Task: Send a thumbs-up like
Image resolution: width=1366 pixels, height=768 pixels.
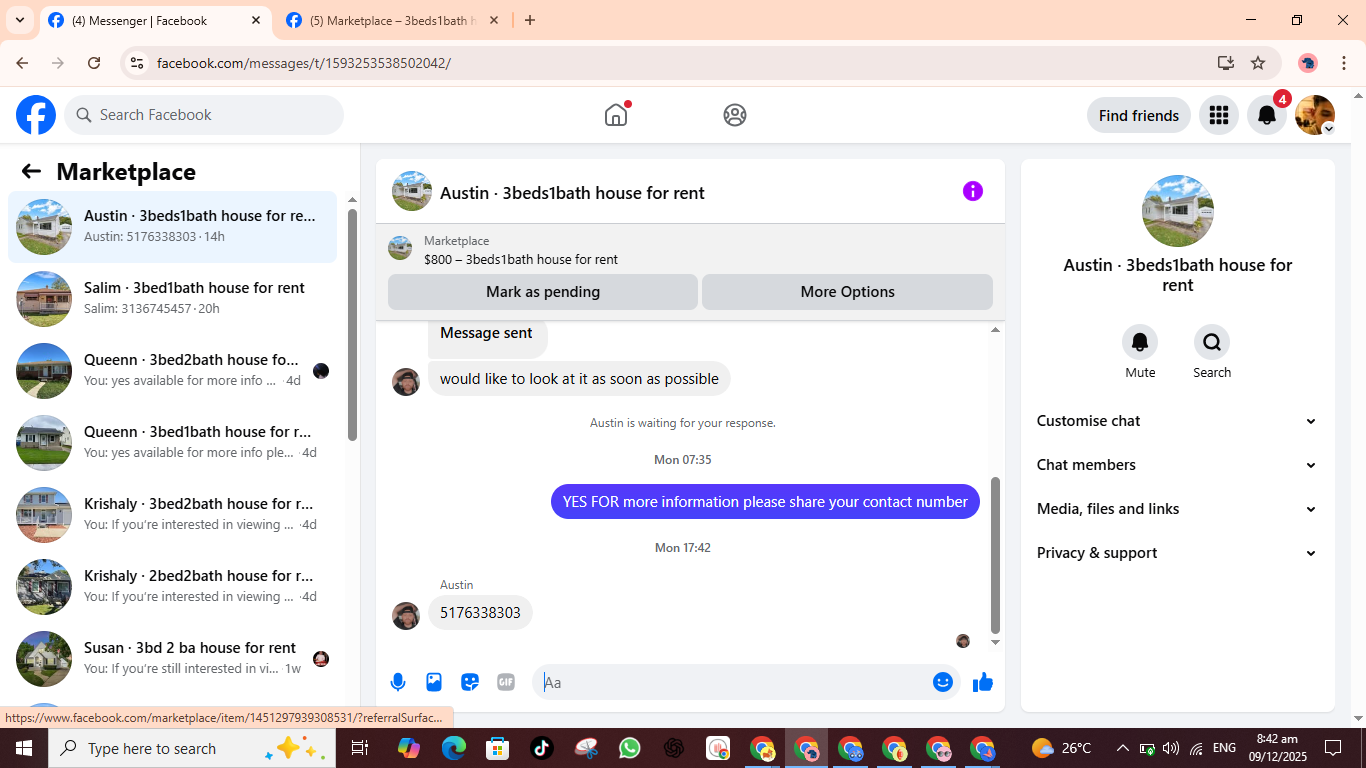Action: [x=983, y=682]
